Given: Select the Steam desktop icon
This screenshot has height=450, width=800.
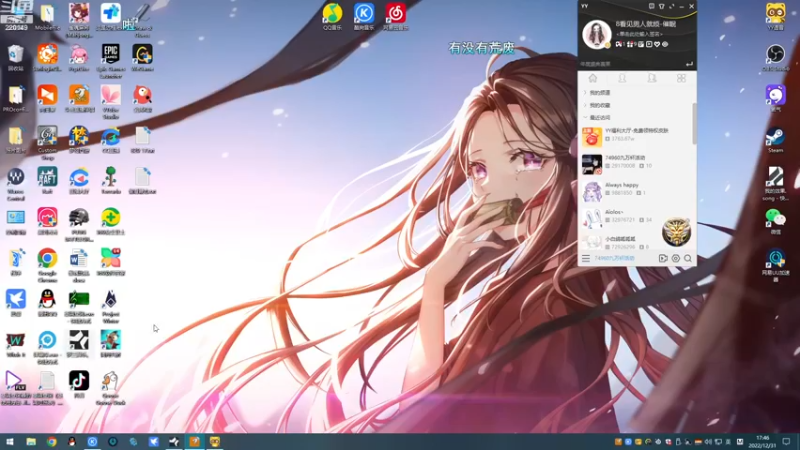Looking at the screenshot, I should (x=775, y=140).
